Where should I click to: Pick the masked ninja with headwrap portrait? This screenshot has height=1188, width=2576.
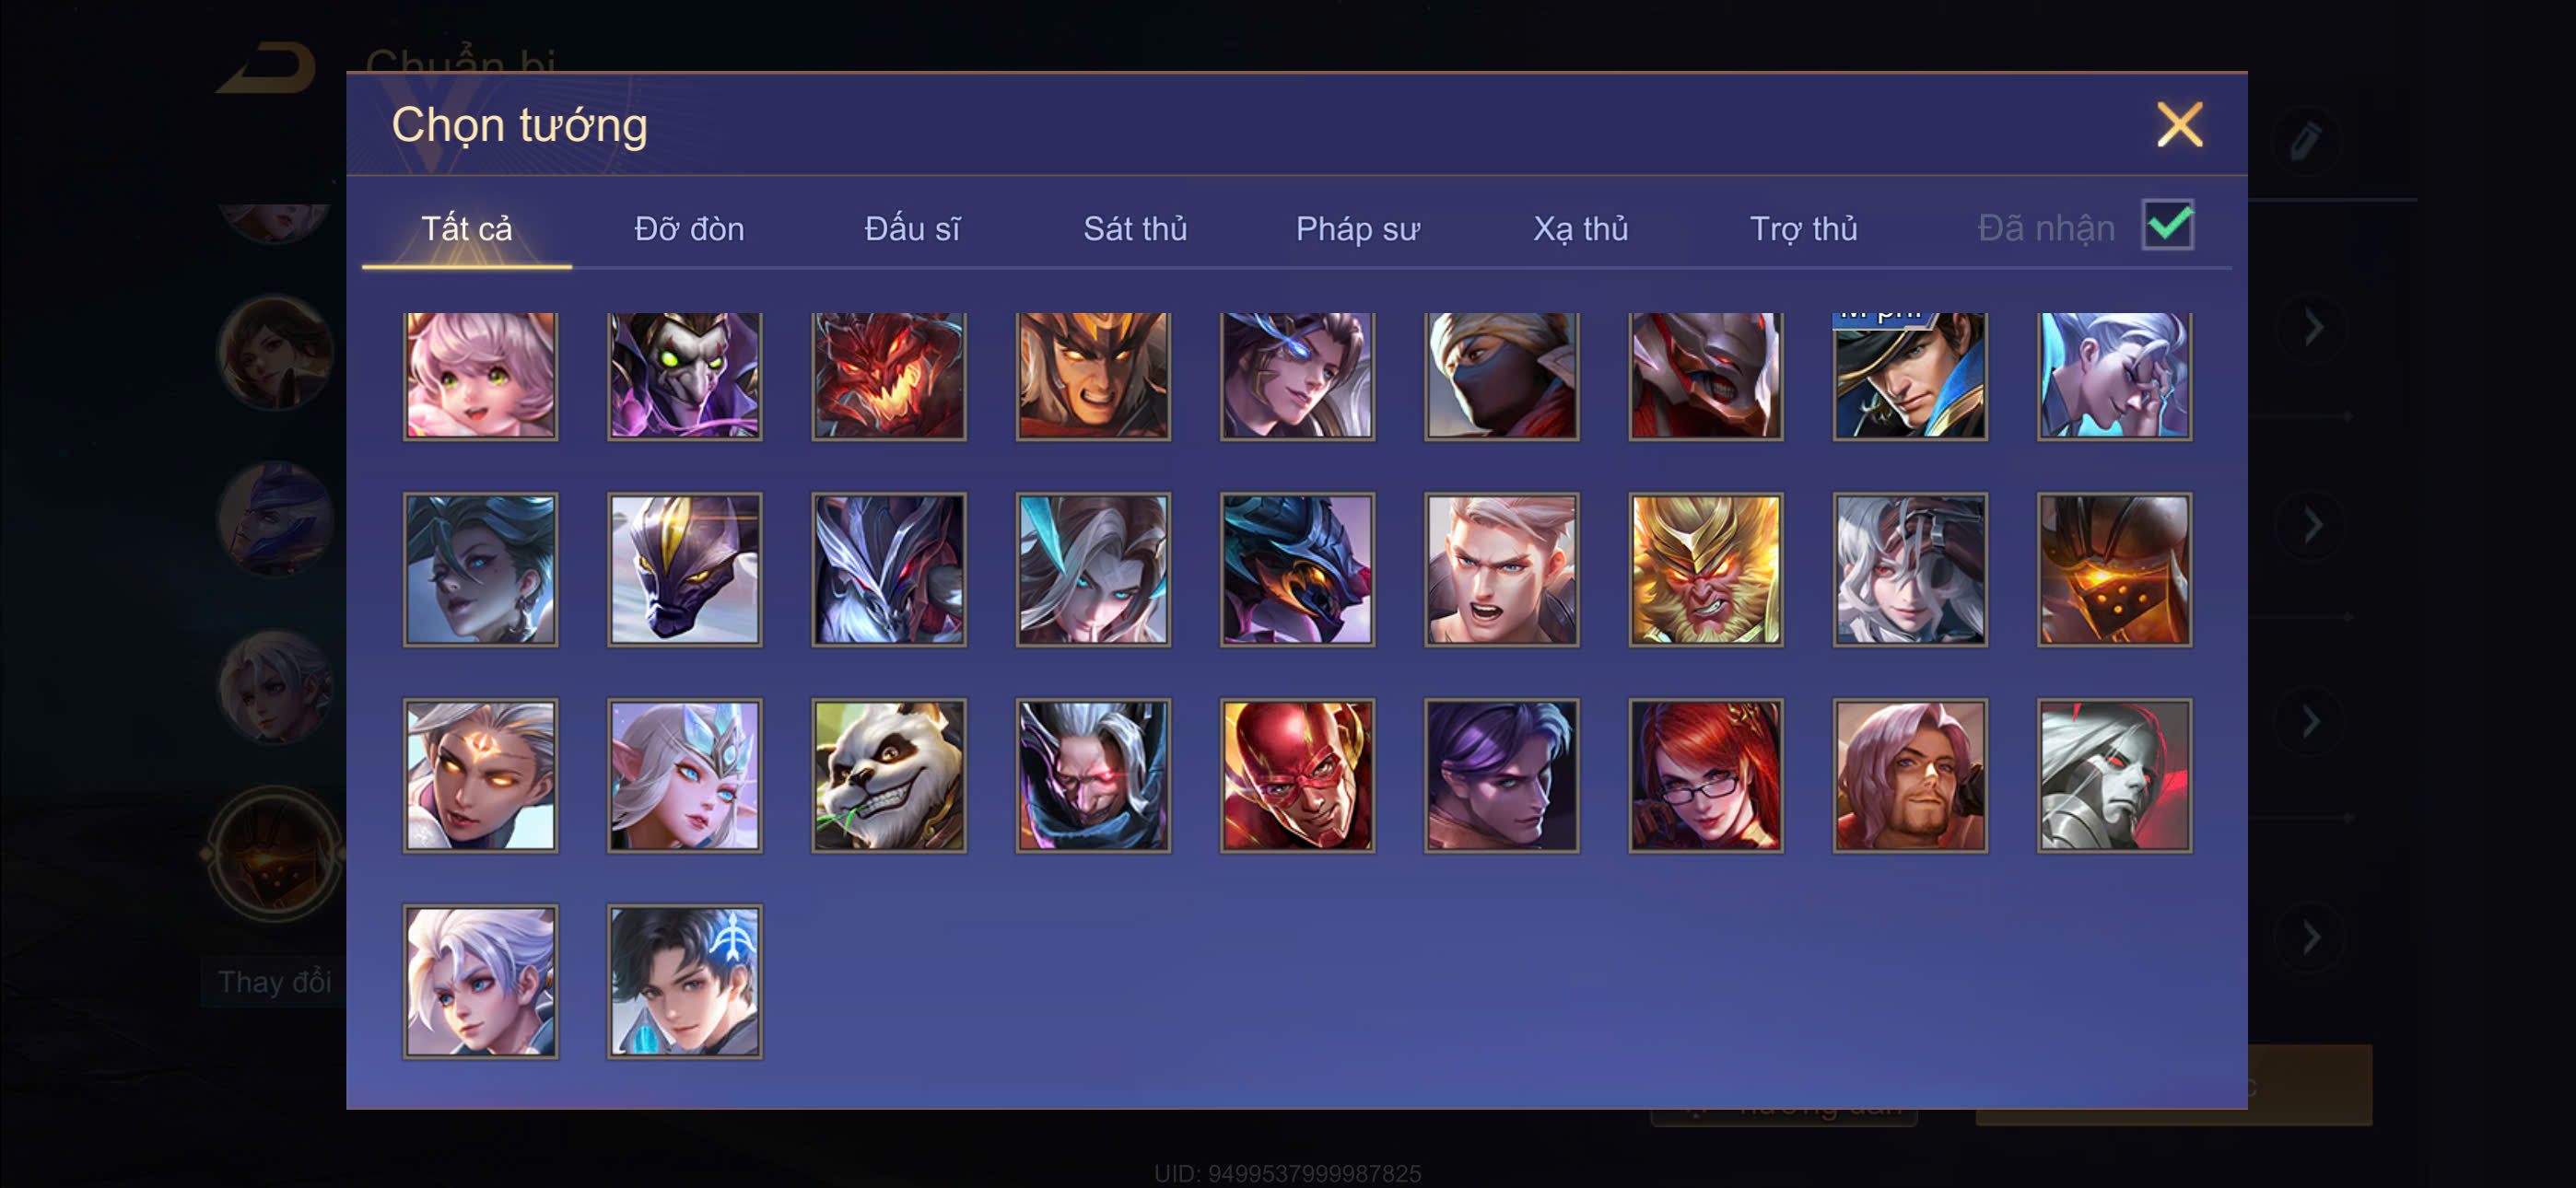pos(1501,376)
